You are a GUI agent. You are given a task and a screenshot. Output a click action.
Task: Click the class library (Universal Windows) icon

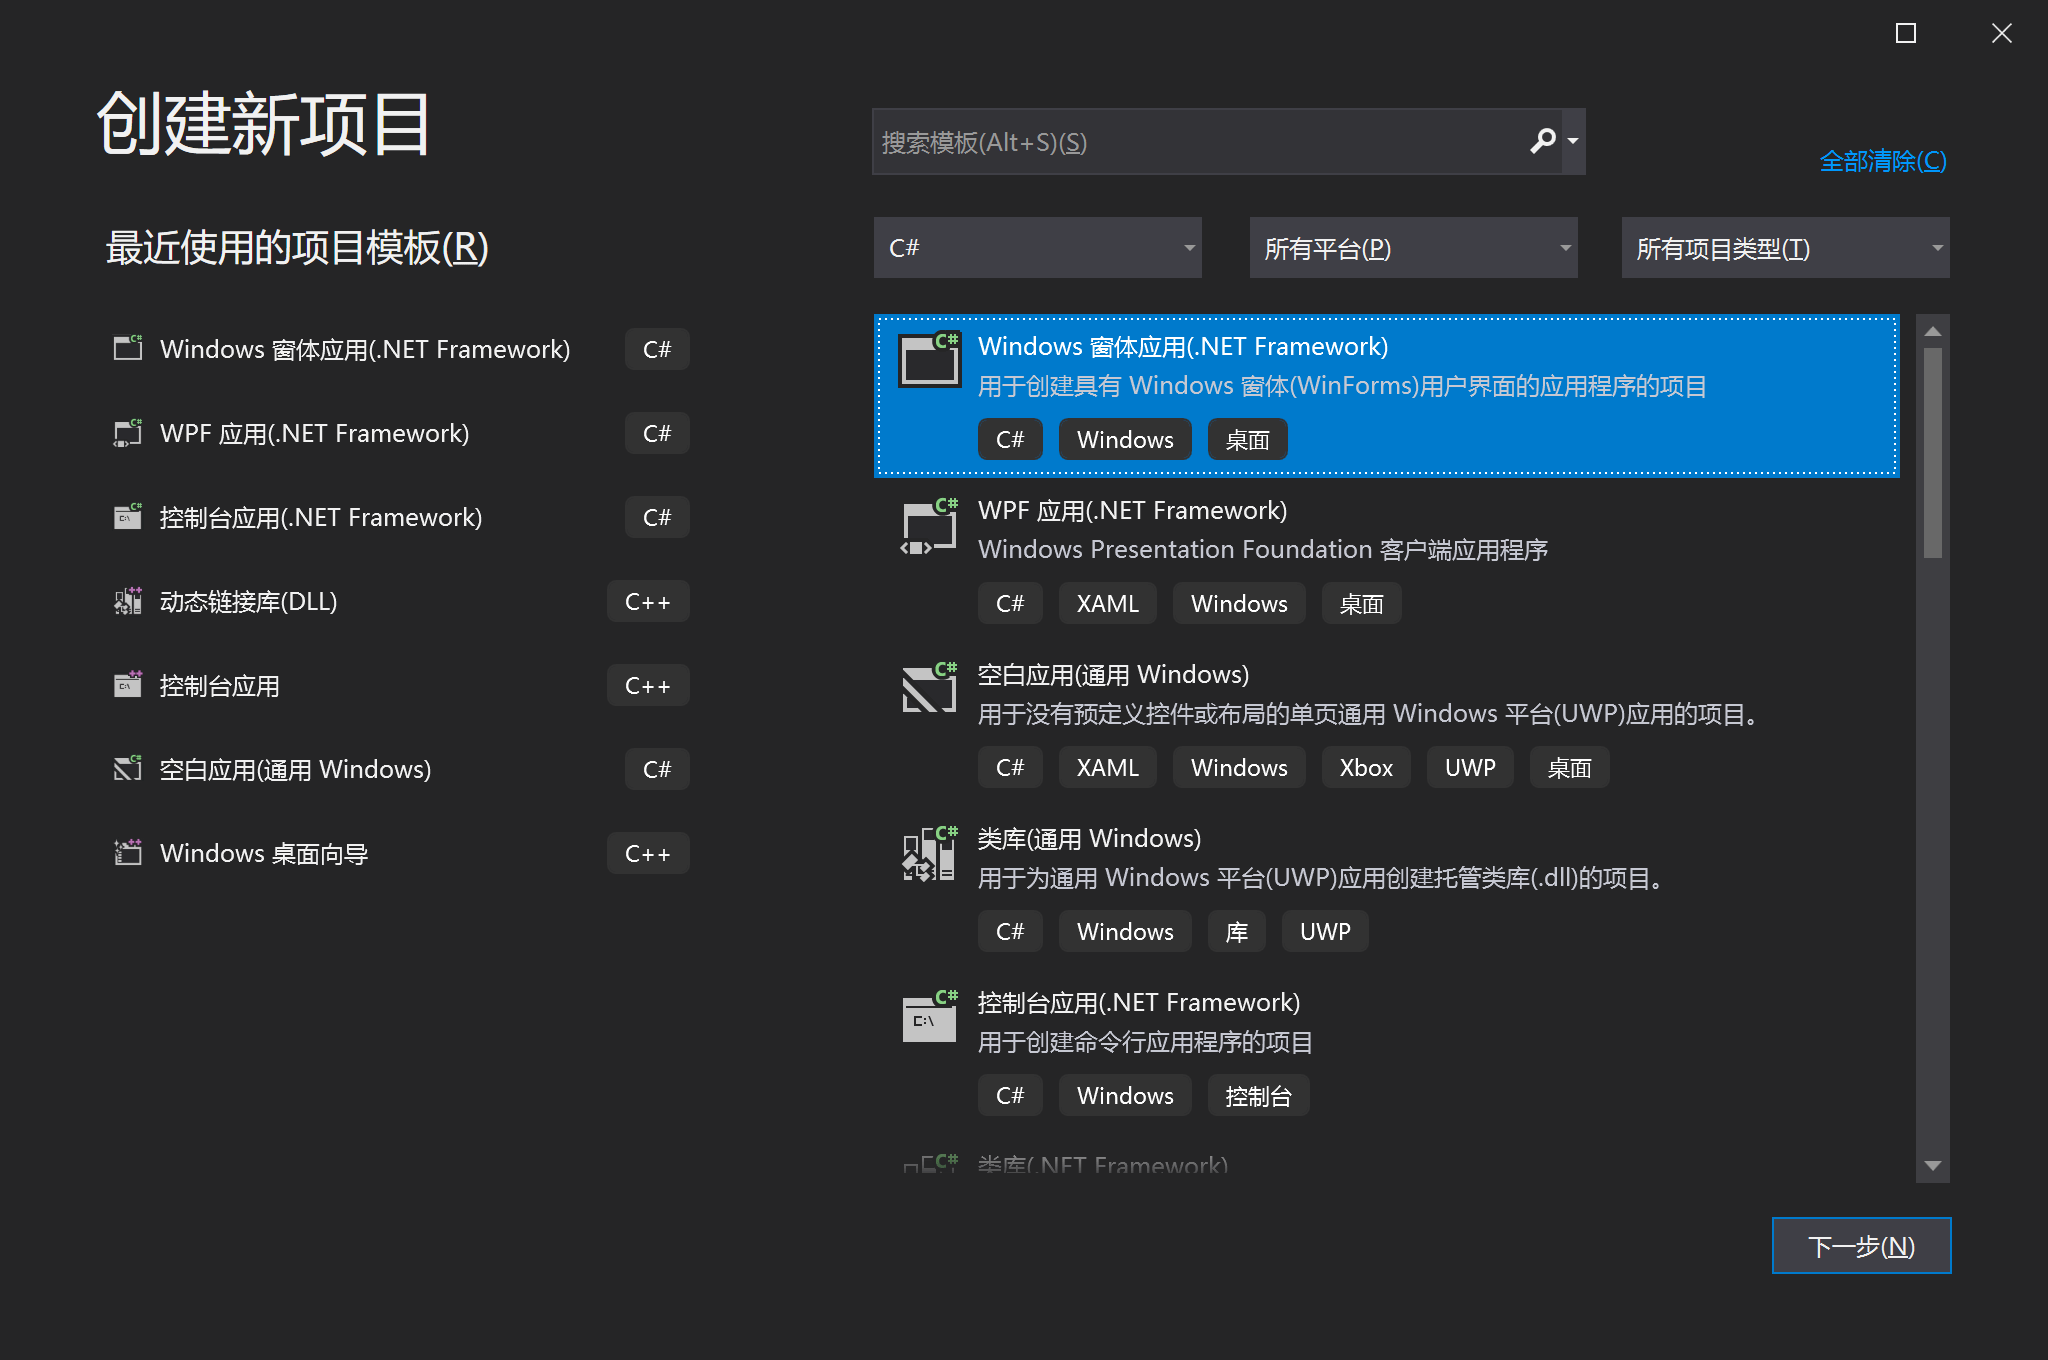[929, 853]
